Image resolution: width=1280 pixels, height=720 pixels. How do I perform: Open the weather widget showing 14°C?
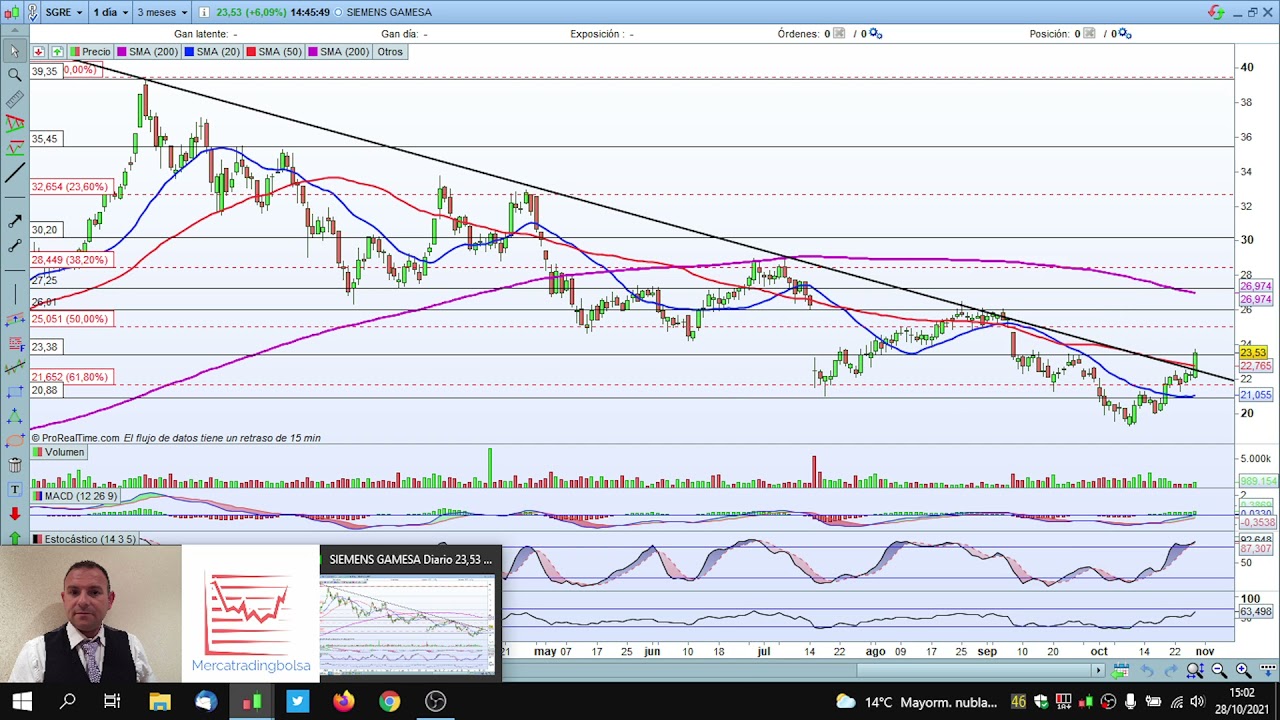coord(916,701)
